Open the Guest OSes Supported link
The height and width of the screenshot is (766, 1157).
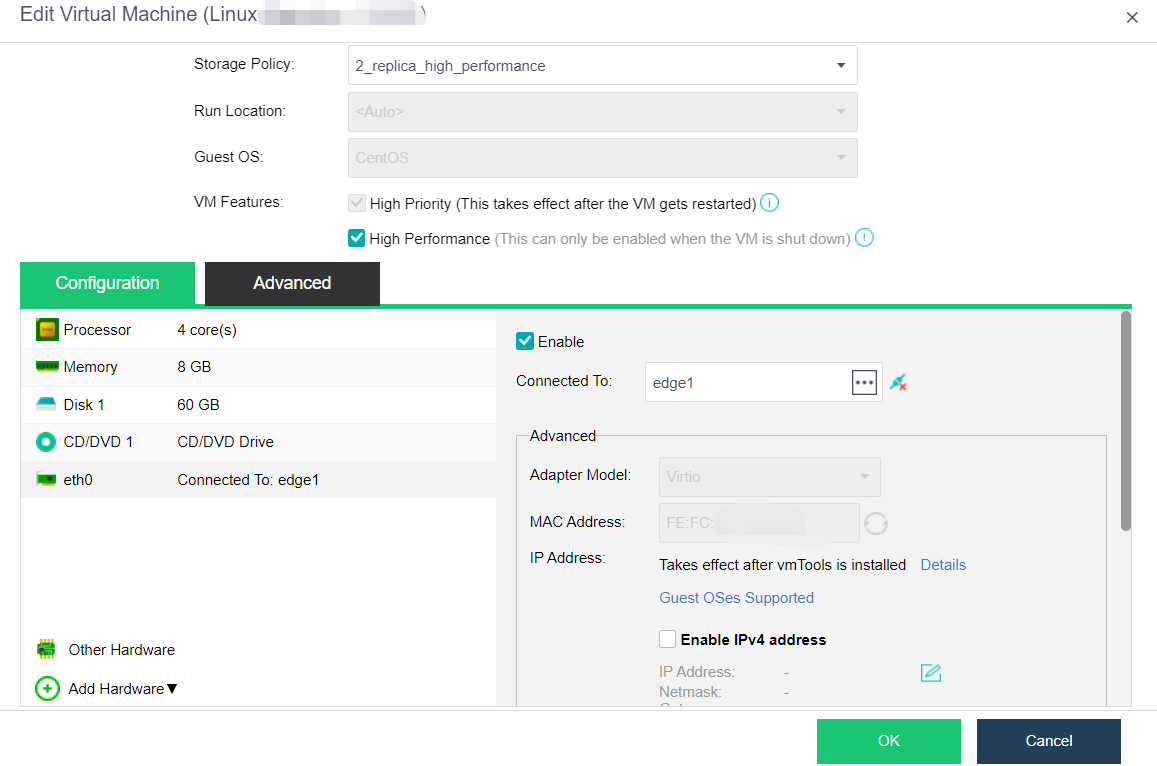[x=736, y=598]
